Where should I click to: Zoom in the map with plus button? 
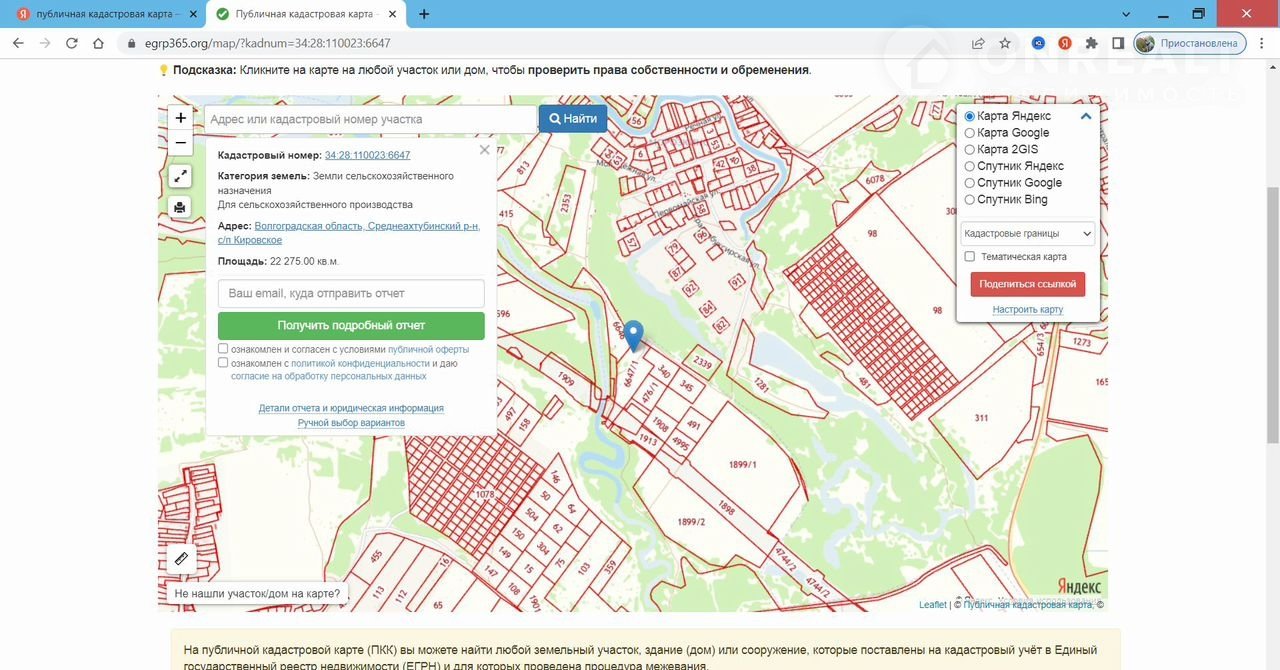pos(180,118)
